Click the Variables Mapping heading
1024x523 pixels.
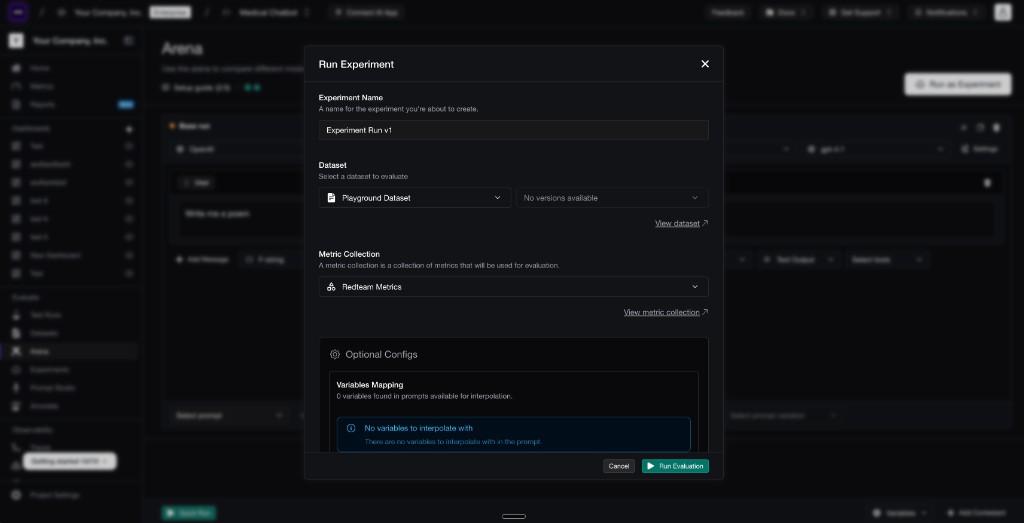pyautogui.click(x=370, y=385)
